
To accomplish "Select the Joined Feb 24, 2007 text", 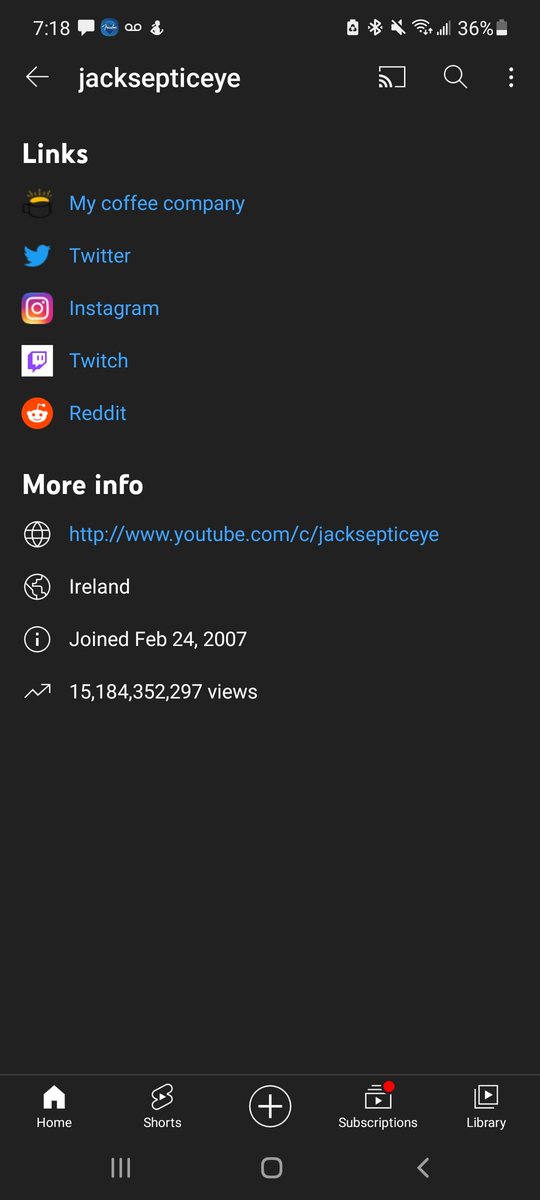I will [158, 639].
